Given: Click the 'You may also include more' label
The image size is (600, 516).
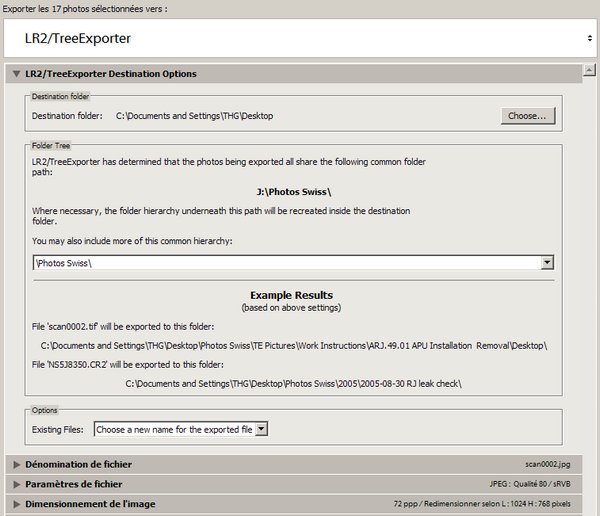Looking at the screenshot, I should tap(132, 241).
